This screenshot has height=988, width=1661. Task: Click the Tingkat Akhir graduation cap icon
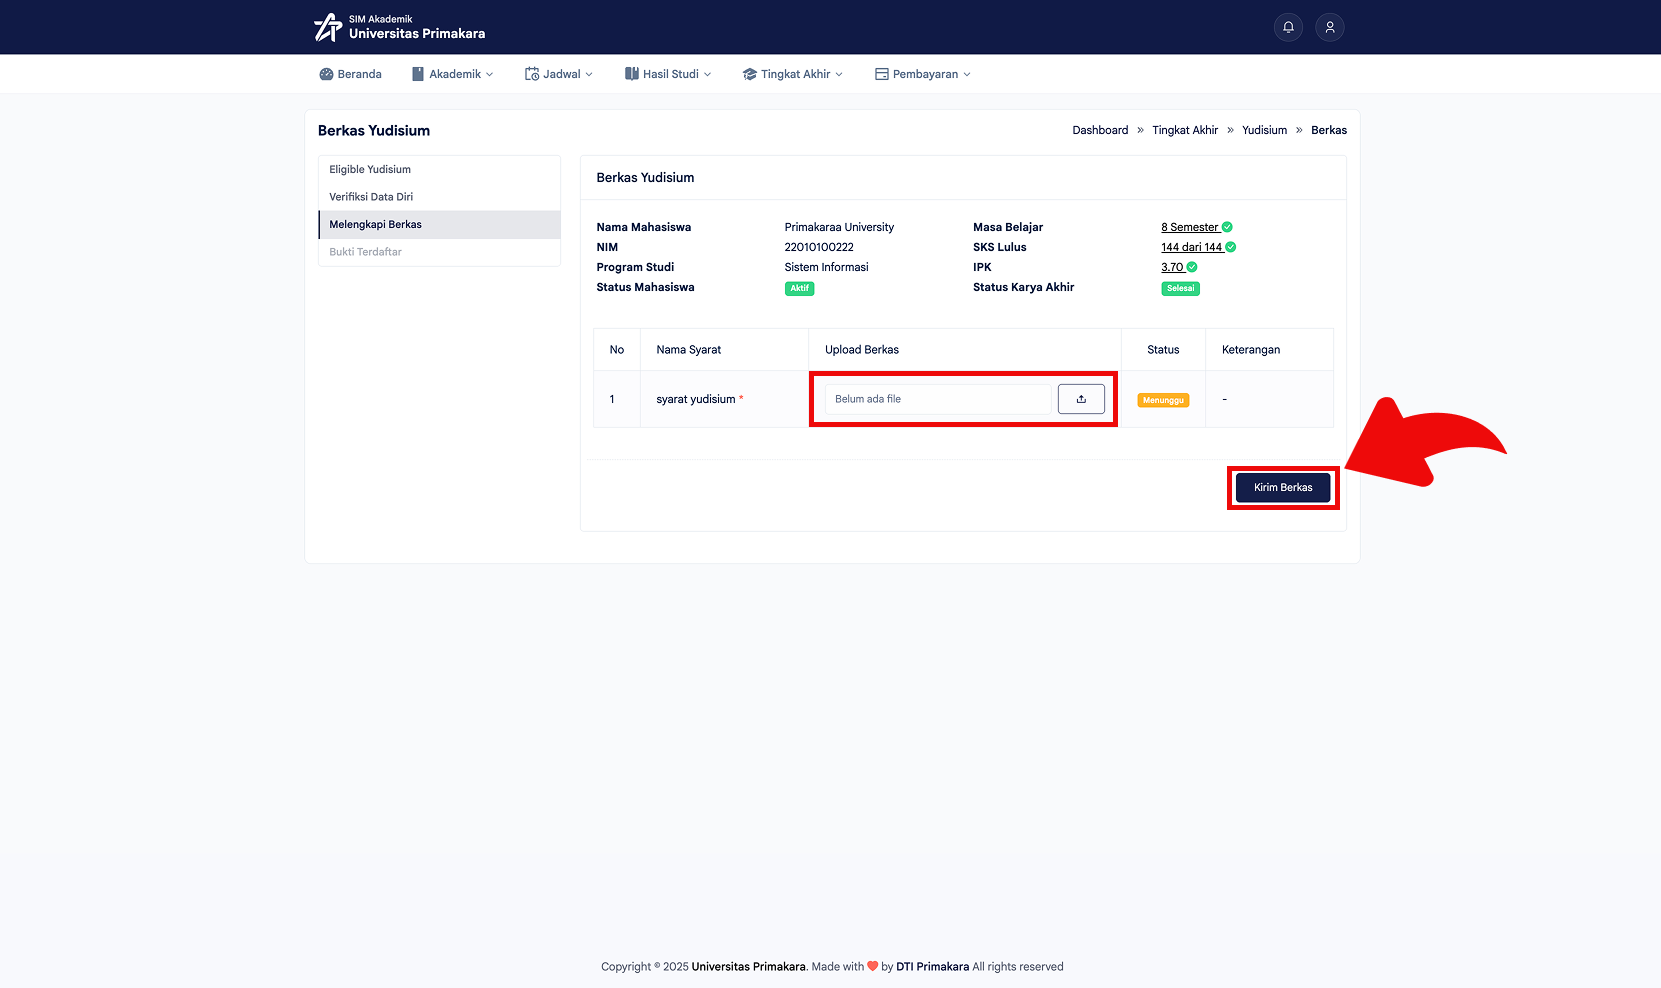pyautogui.click(x=750, y=74)
